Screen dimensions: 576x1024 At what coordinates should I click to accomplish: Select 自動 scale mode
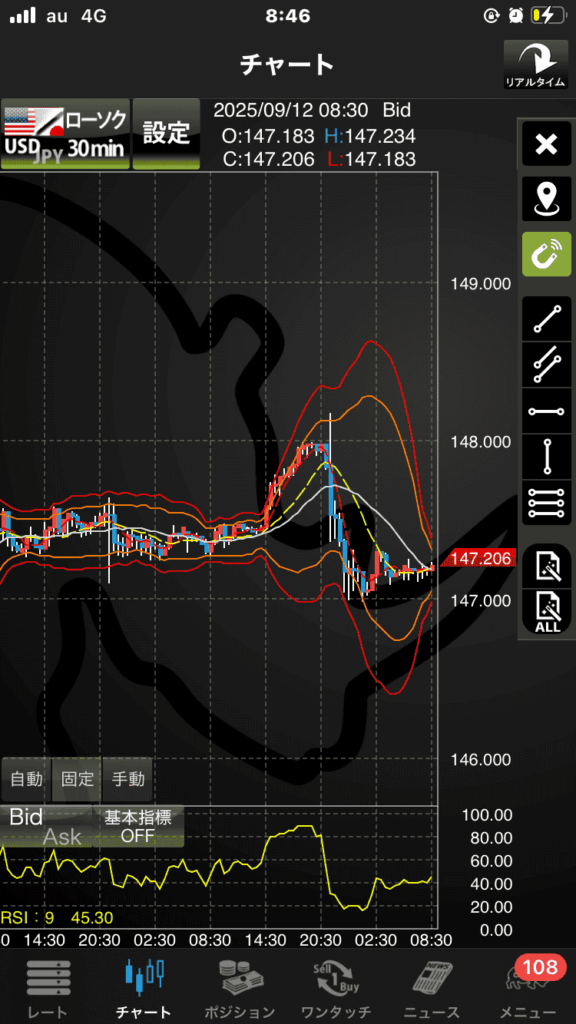27,779
